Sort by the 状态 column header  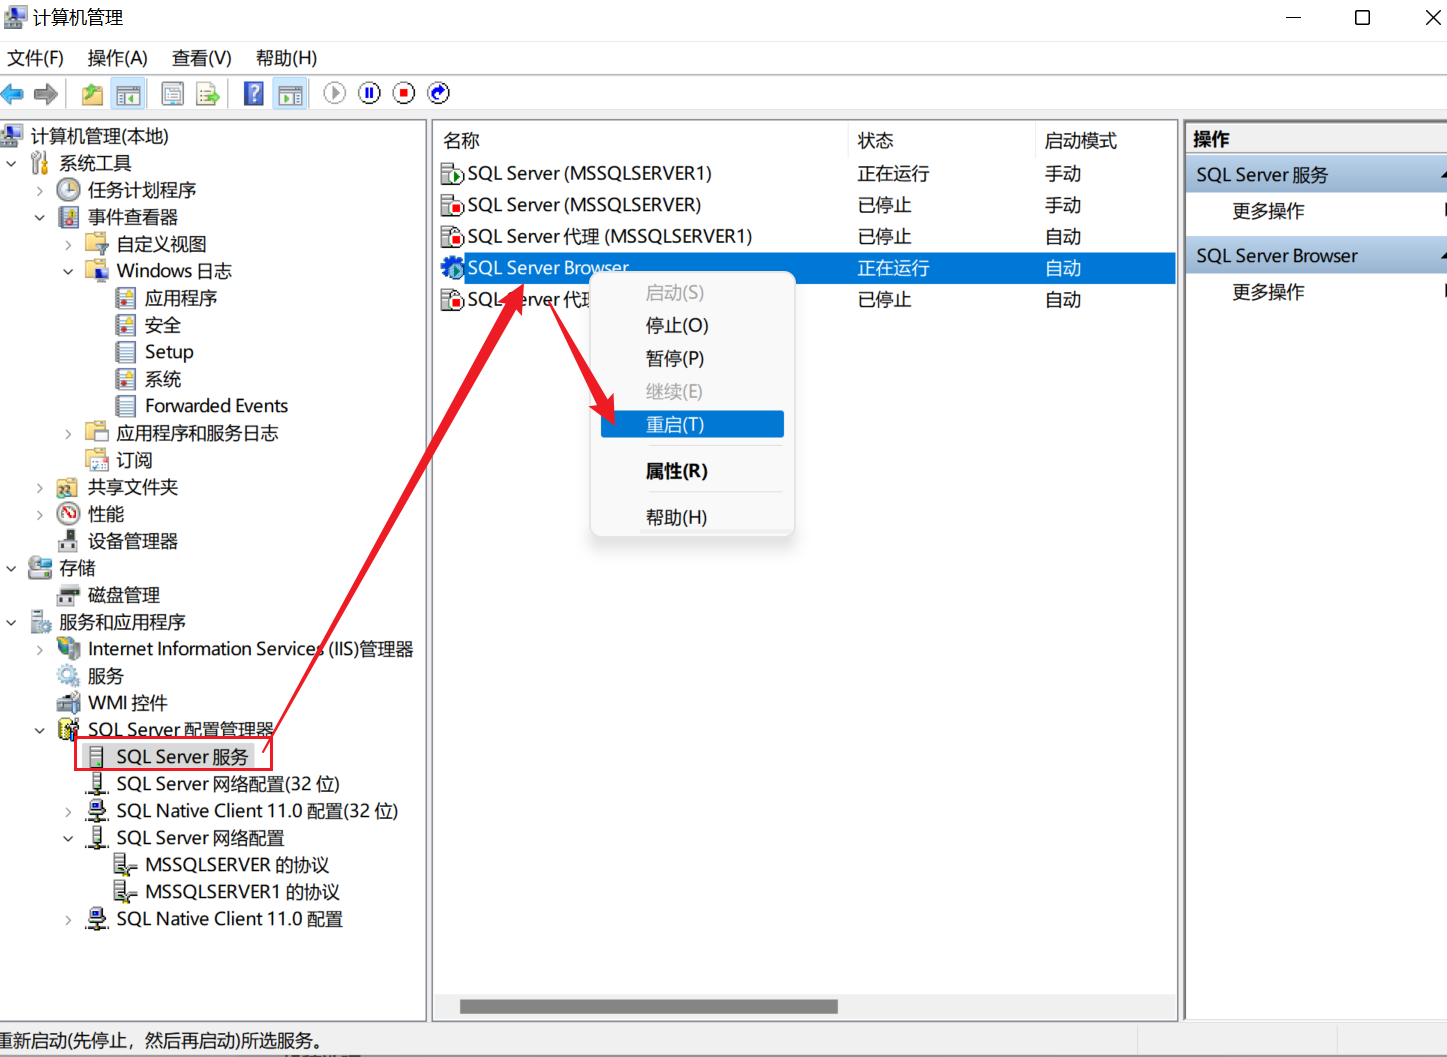(x=941, y=141)
